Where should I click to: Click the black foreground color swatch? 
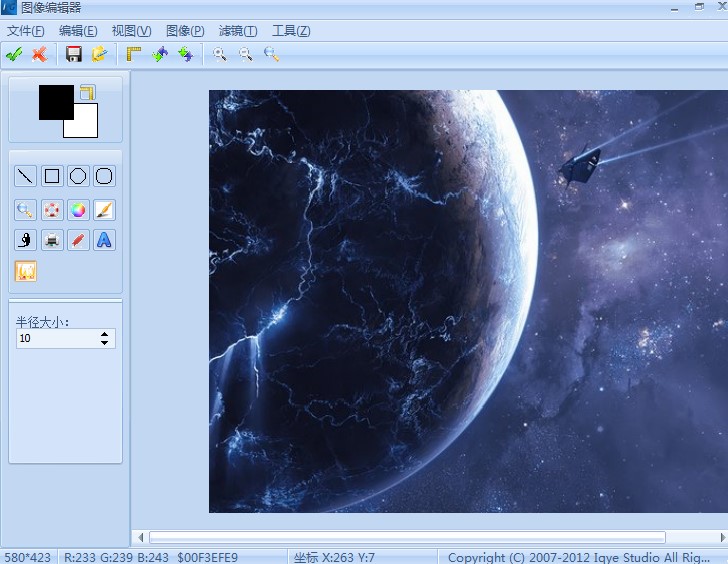tap(55, 102)
